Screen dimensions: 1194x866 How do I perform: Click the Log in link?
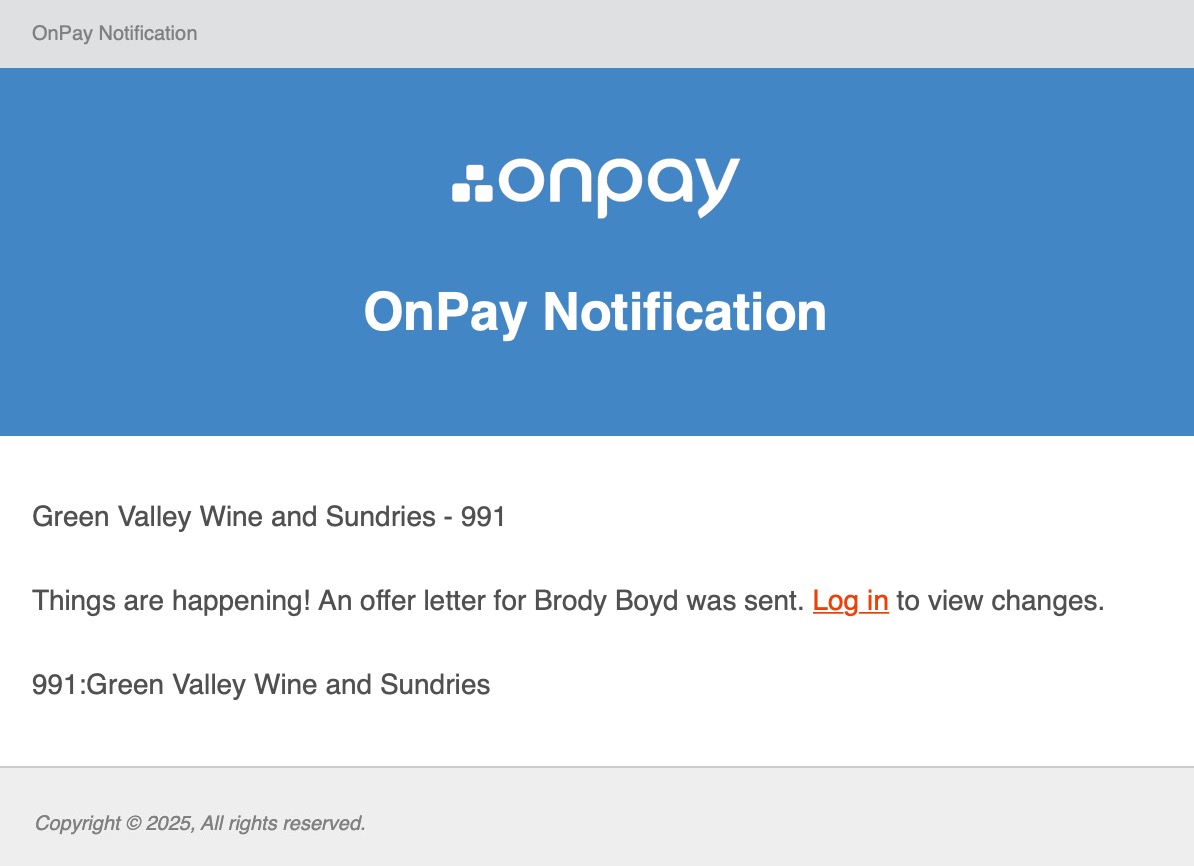click(850, 601)
